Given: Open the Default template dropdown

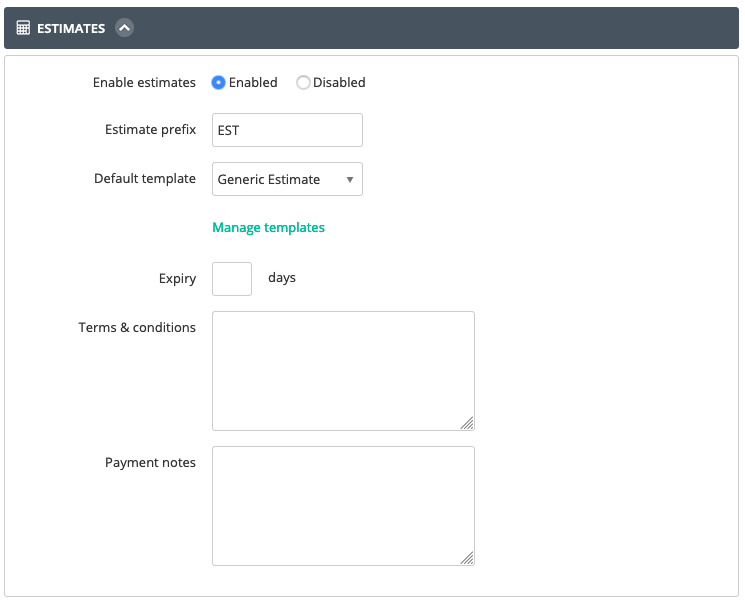Looking at the screenshot, I should click(x=287, y=179).
